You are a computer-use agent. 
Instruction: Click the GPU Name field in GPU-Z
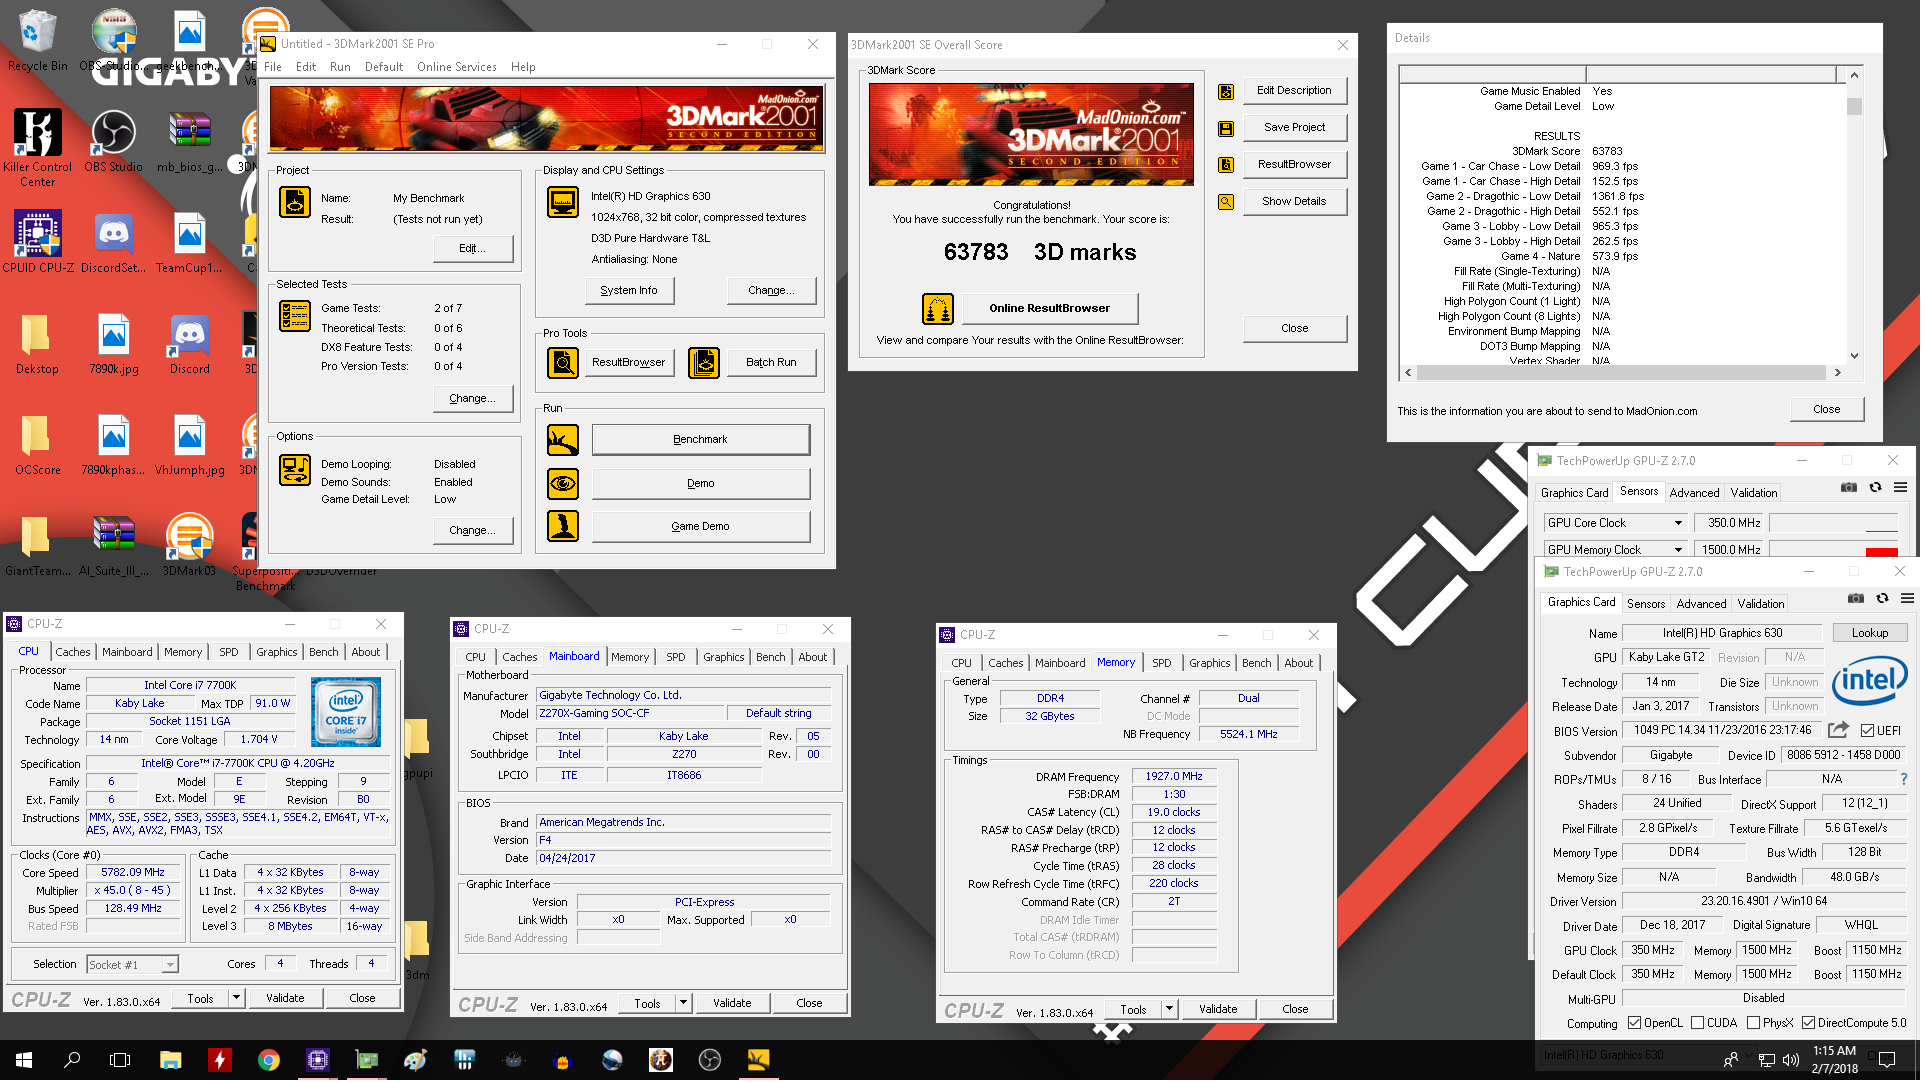[x=1727, y=635]
